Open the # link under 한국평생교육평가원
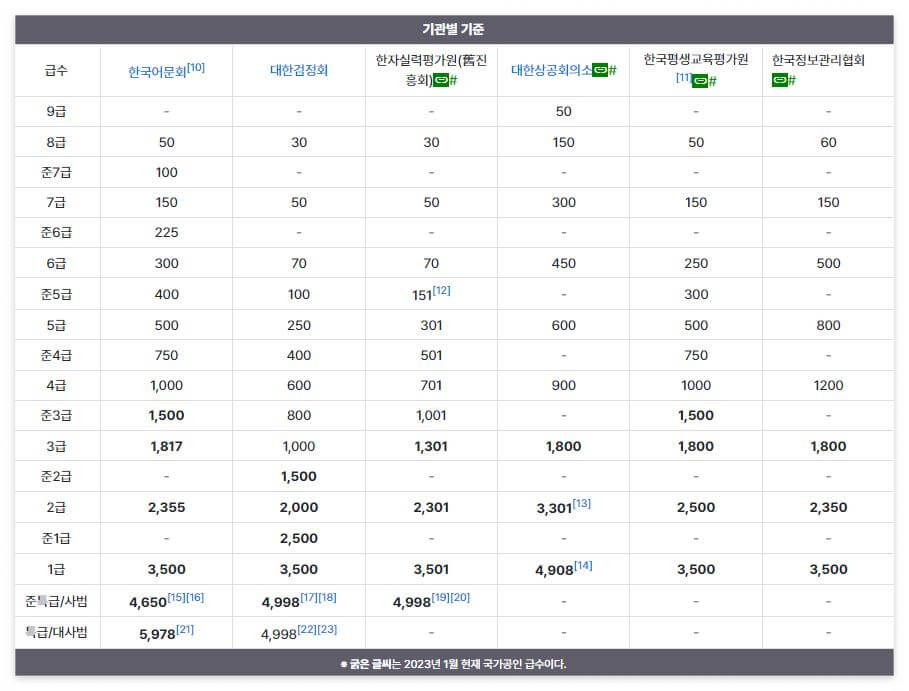The height and width of the screenshot is (691, 909). click(x=712, y=81)
